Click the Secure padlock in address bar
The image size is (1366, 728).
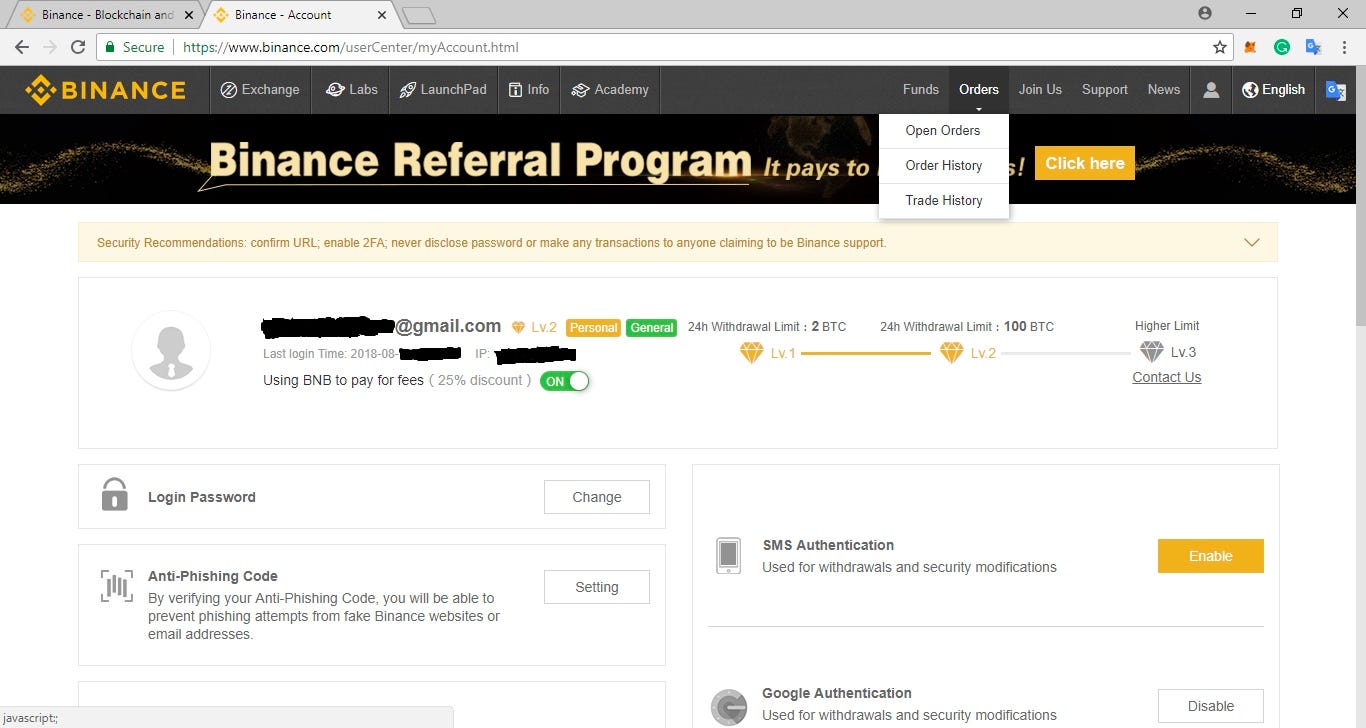coord(112,47)
